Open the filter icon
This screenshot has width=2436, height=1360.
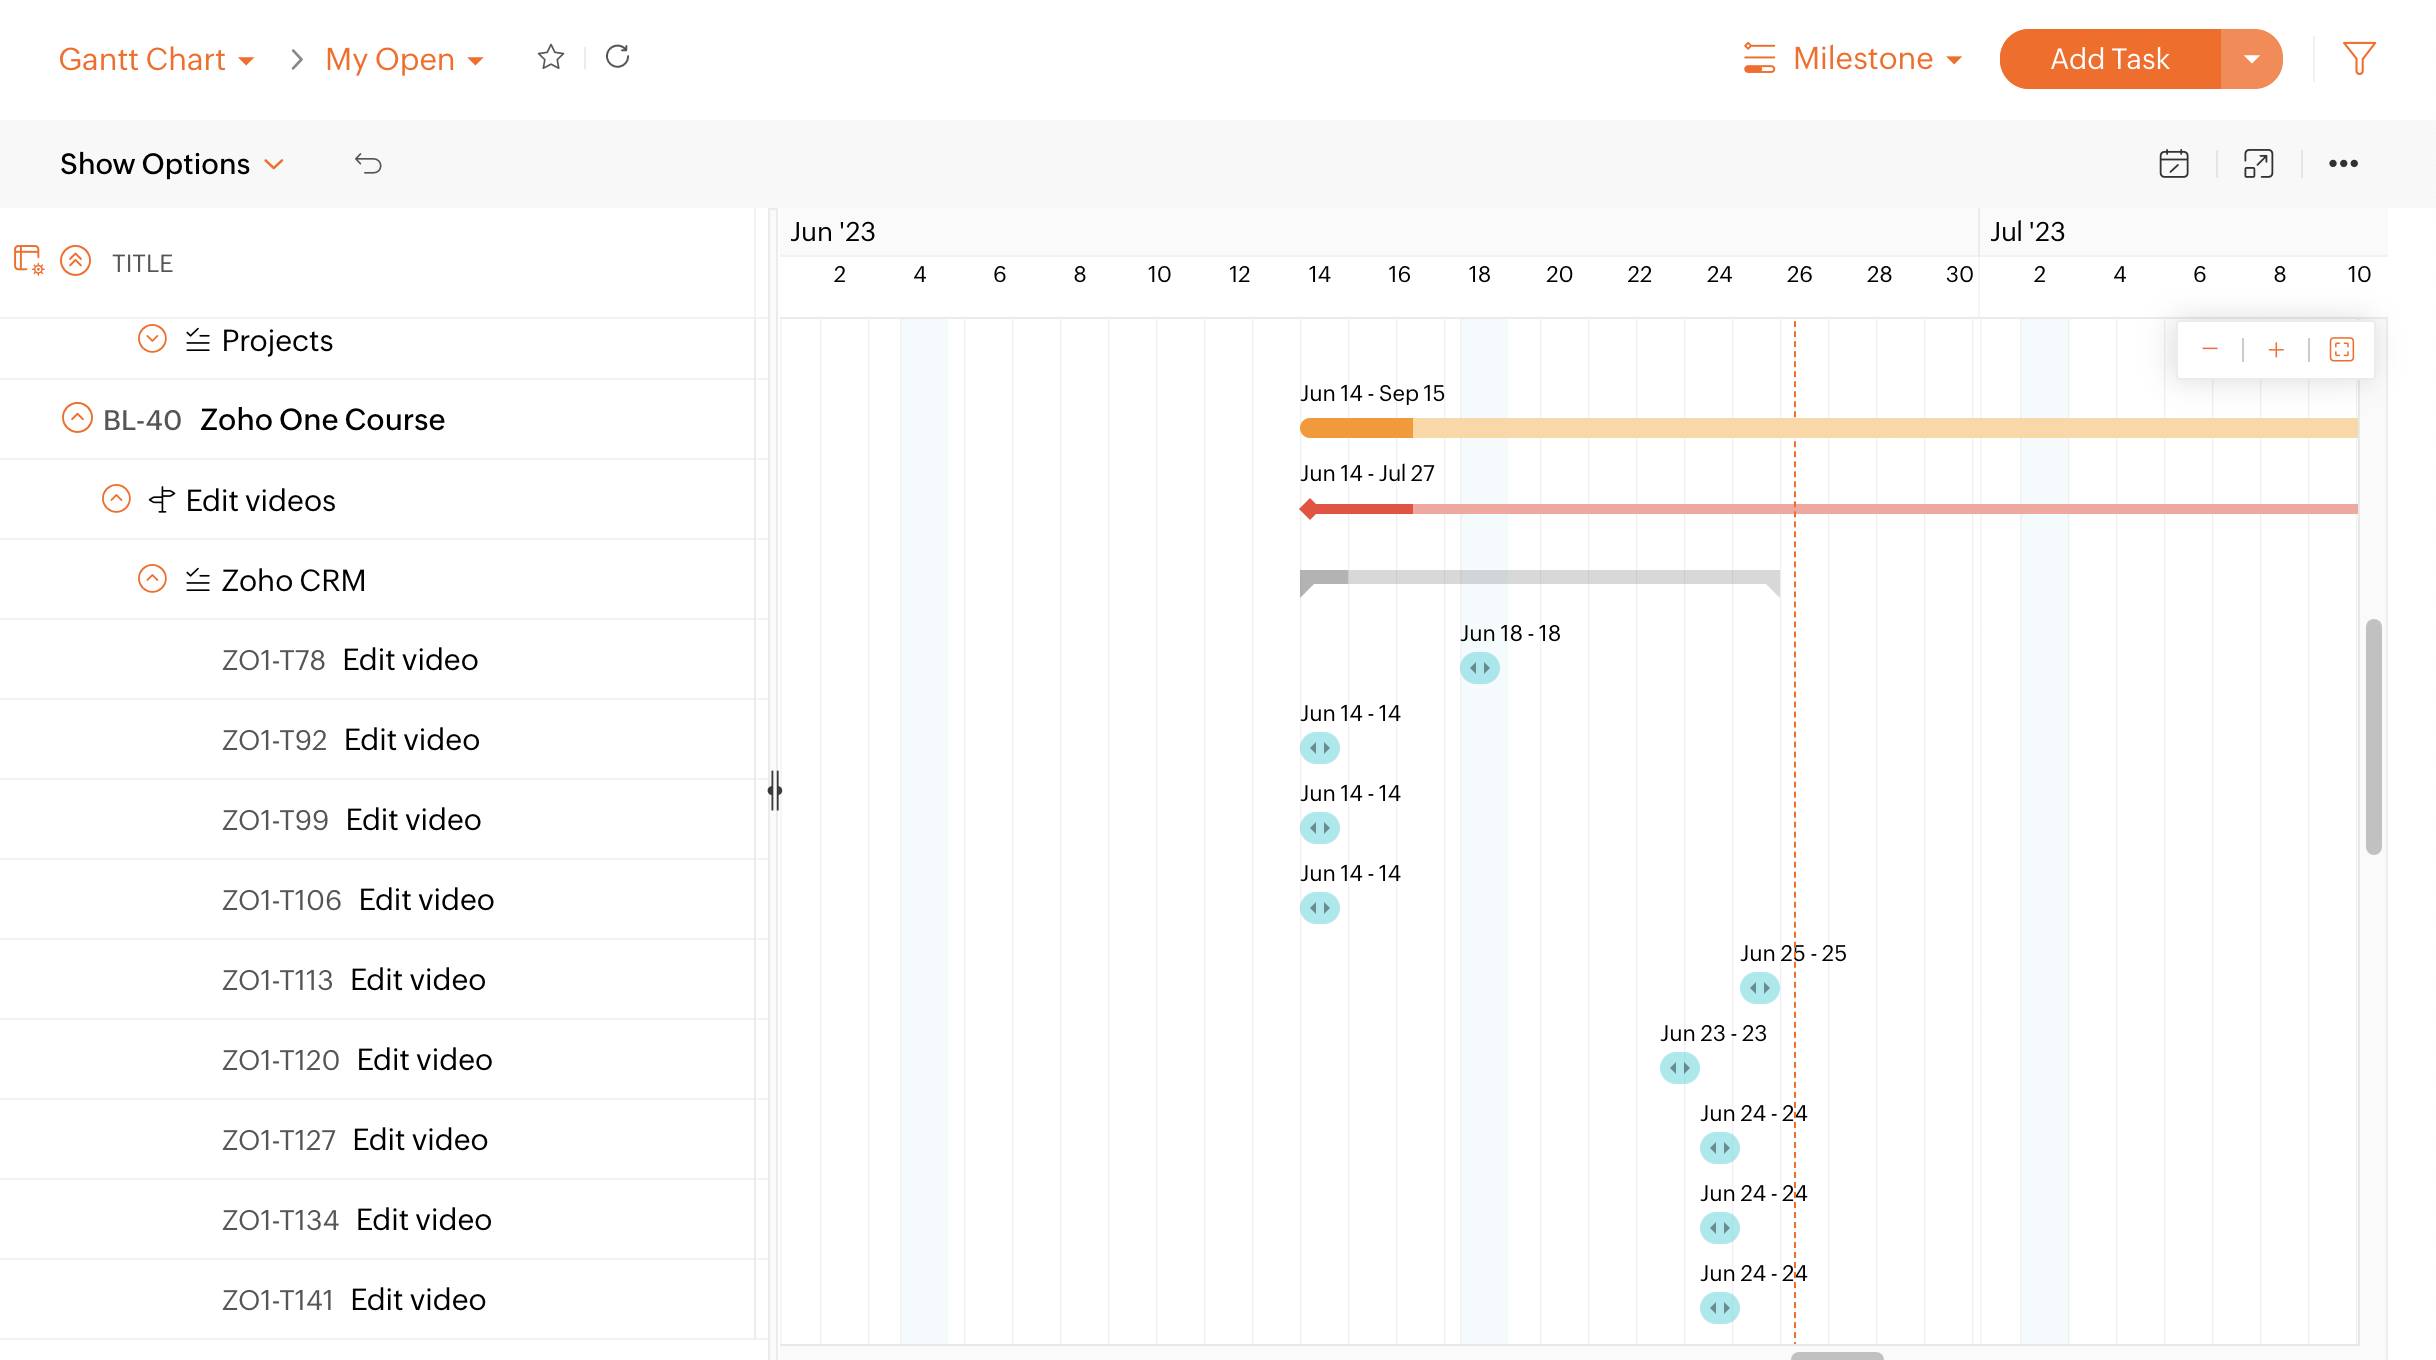coord(2358,59)
